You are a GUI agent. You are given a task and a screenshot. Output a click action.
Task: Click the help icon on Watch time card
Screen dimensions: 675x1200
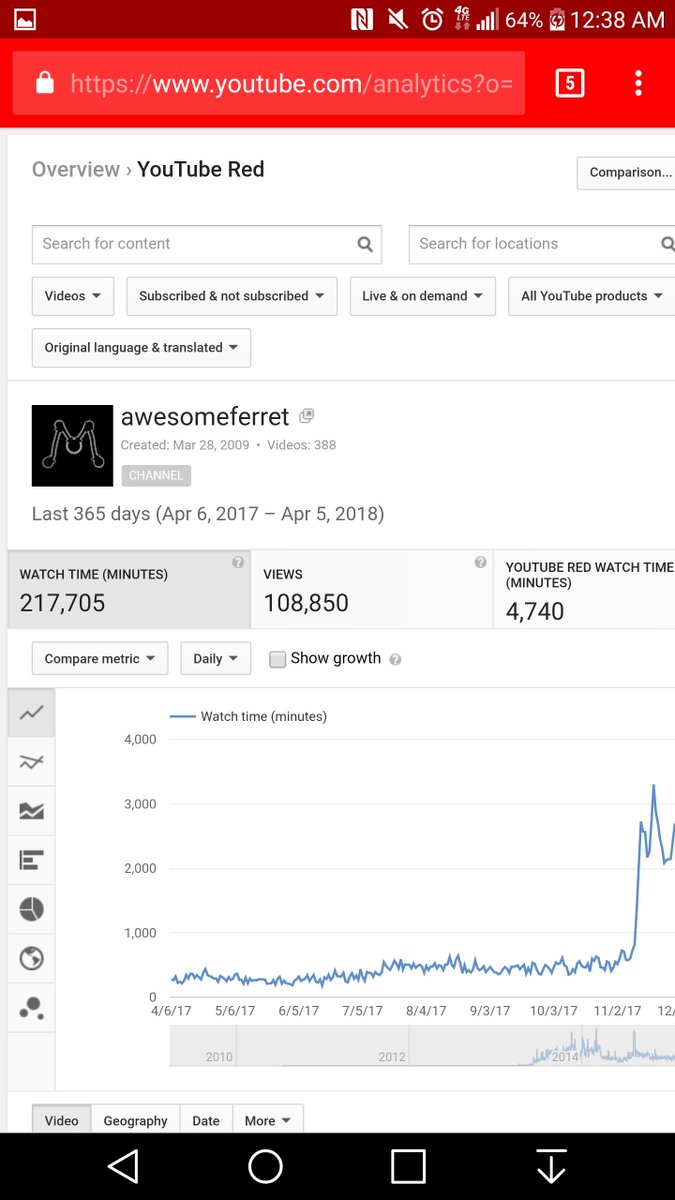pyautogui.click(x=238, y=563)
